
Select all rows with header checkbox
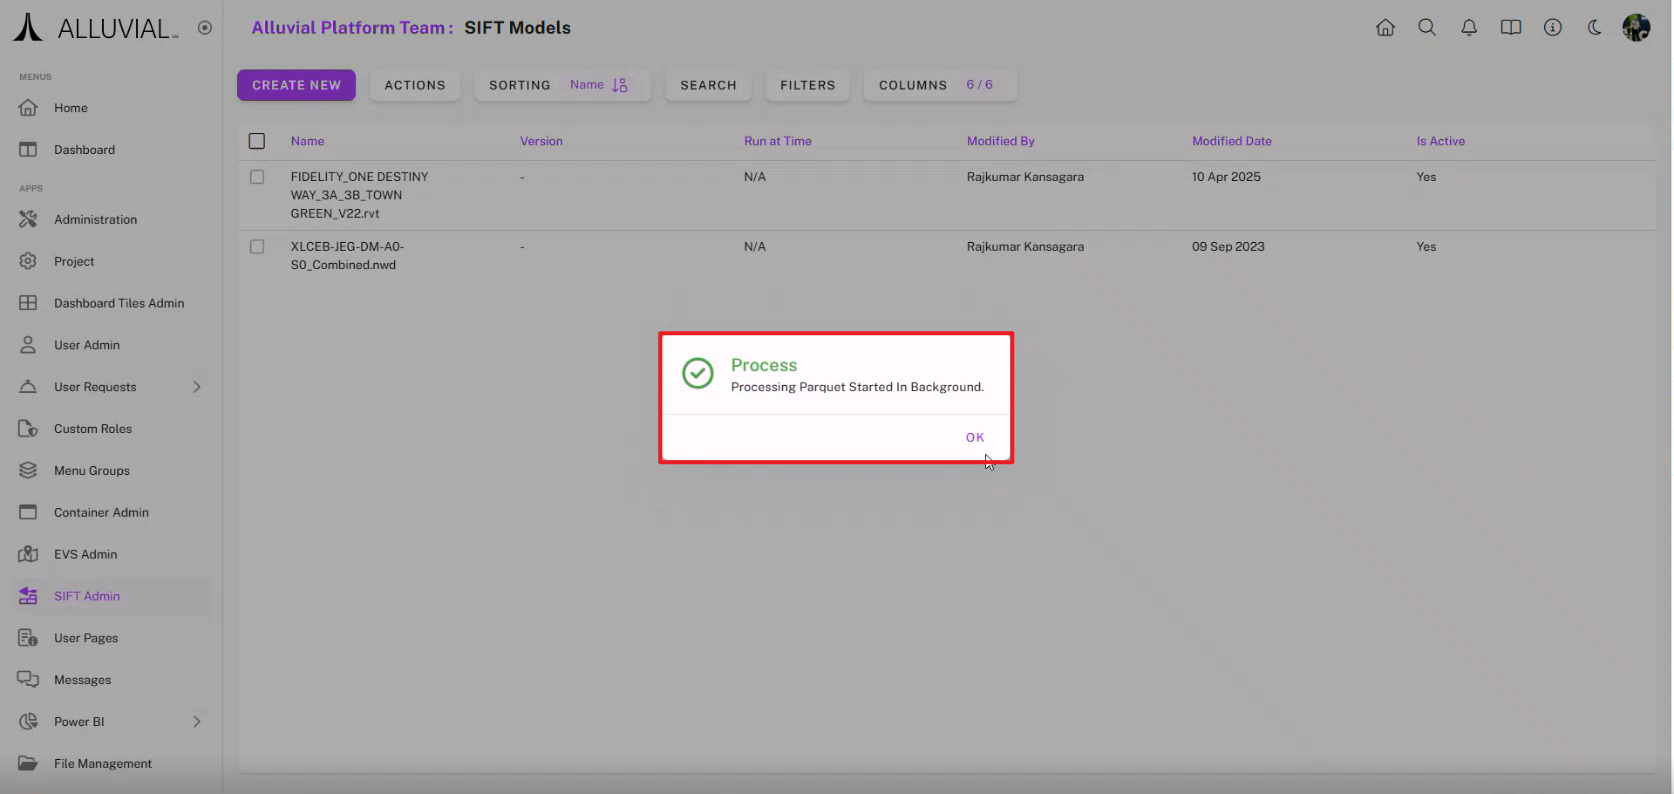click(x=257, y=141)
